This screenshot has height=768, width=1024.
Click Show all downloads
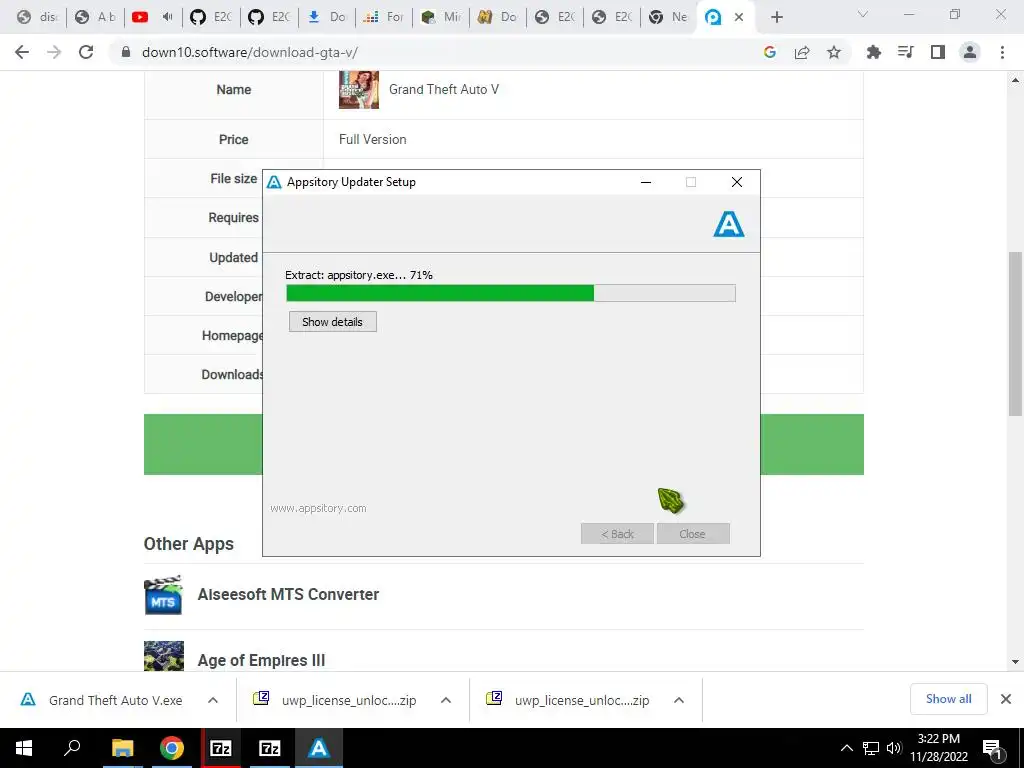[x=948, y=699]
